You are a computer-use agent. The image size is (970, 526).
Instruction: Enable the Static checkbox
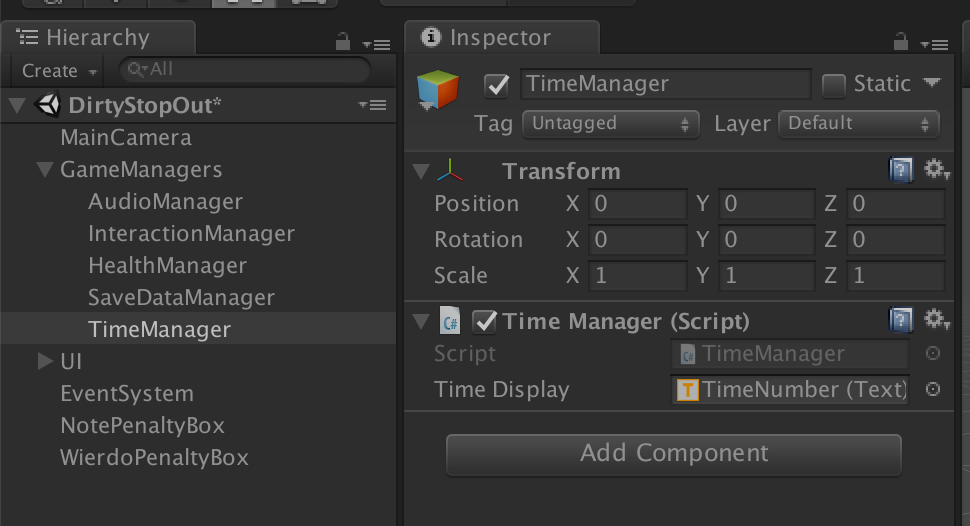[833, 85]
